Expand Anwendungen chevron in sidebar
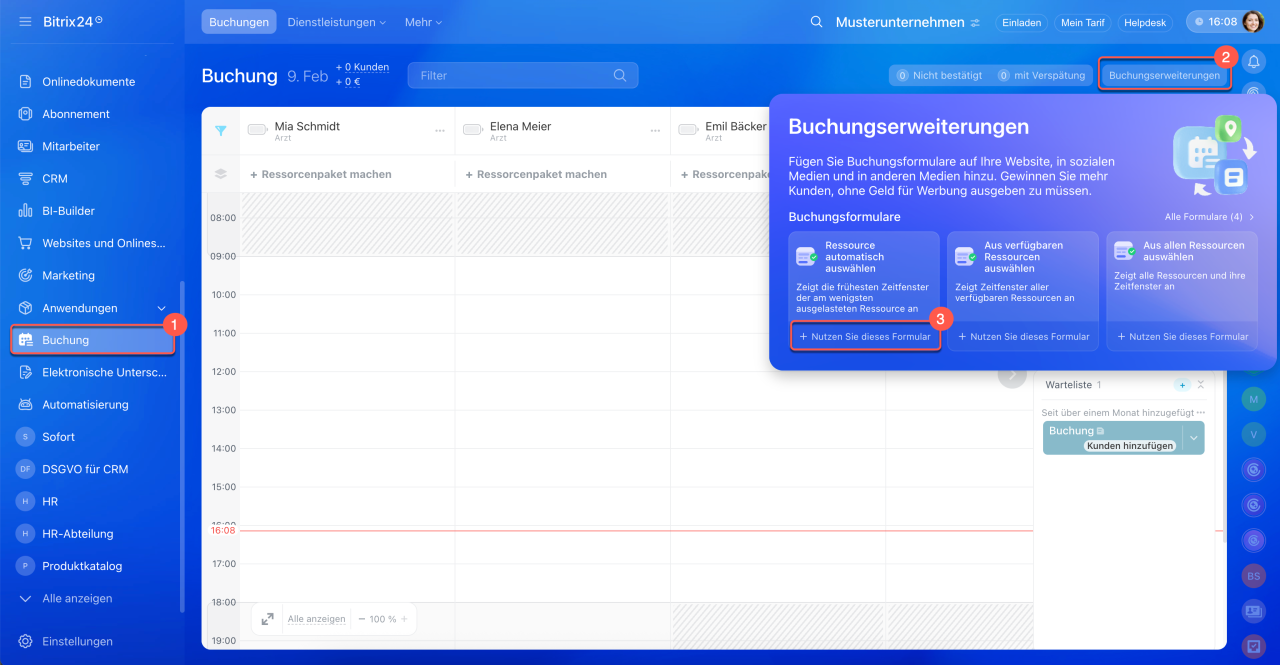Screen dimensions: 1280x665 (162, 308)
